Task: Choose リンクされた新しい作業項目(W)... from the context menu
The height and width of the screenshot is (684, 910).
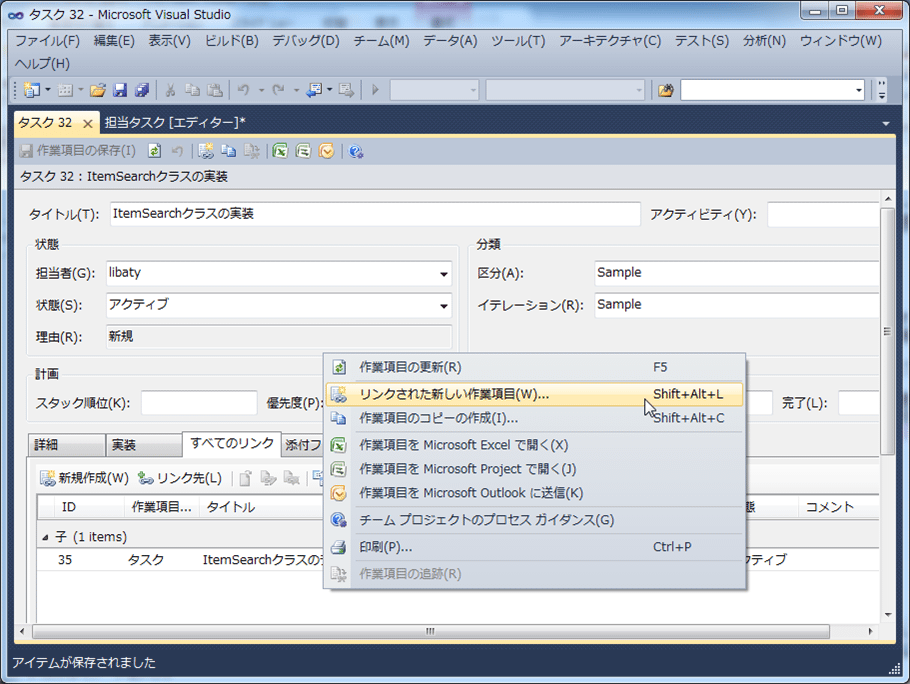Action: coord(534,395)
